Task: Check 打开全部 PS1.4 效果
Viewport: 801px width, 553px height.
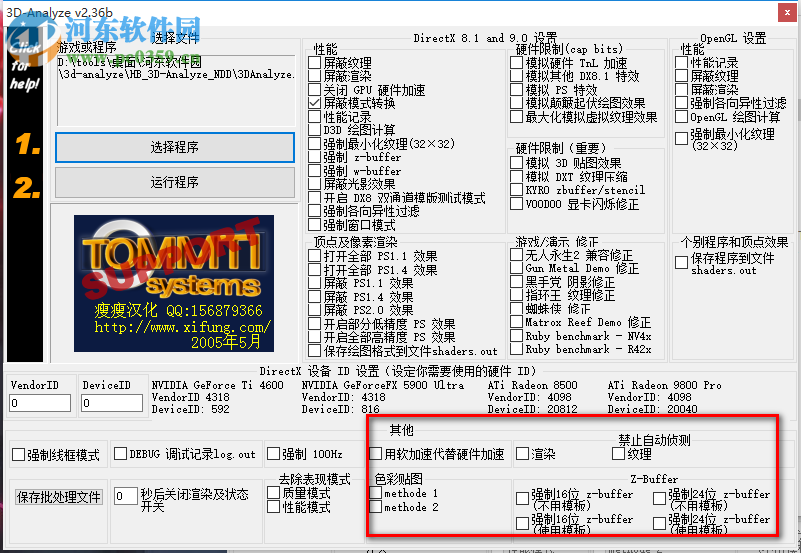Action: [x=315, y=270]
